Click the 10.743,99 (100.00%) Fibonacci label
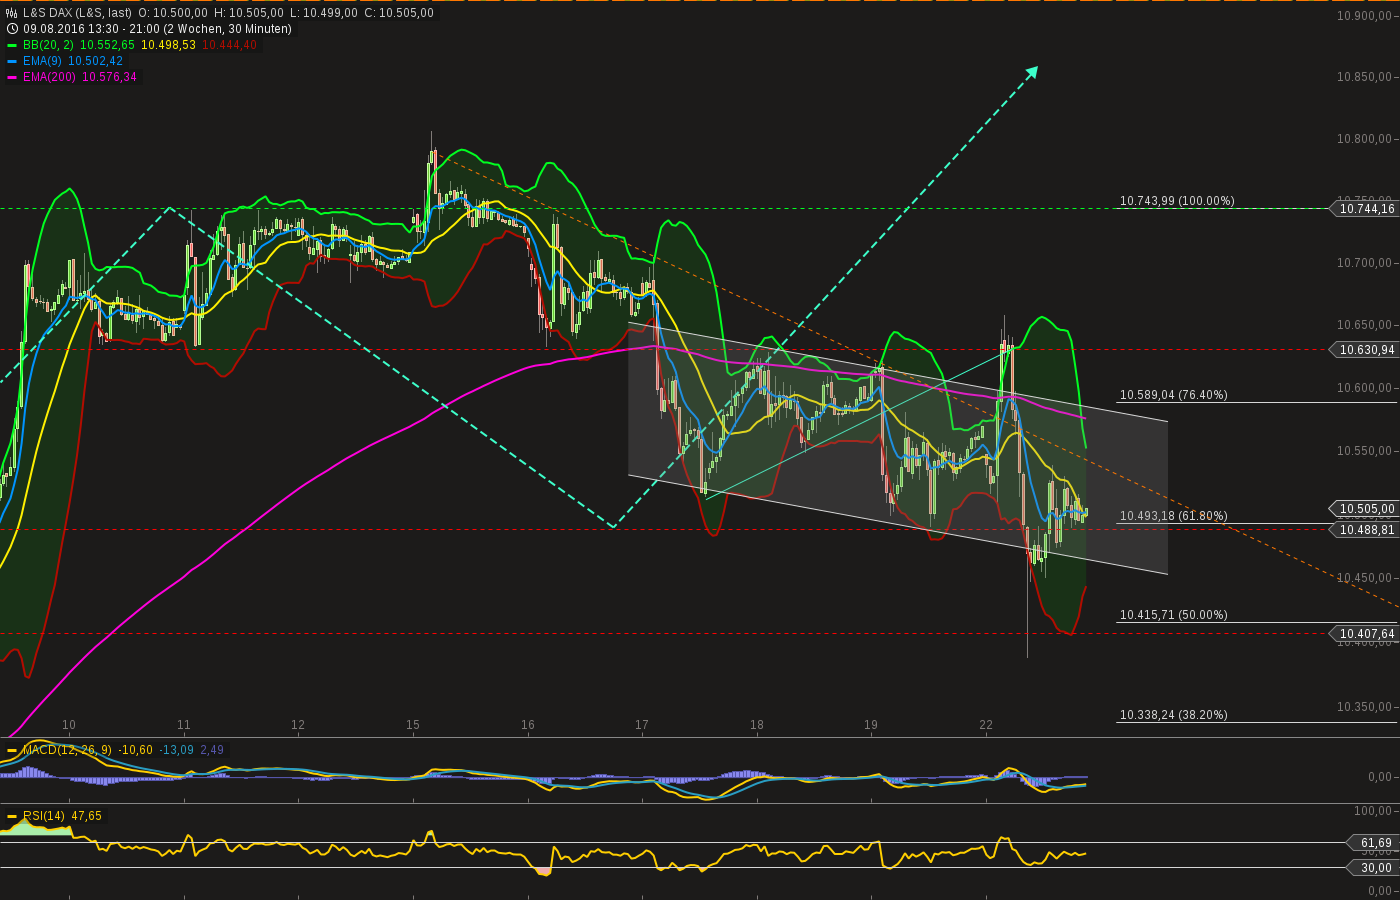The width and height of the screenshot is (1400, 900). click(x=1177, y=201)
